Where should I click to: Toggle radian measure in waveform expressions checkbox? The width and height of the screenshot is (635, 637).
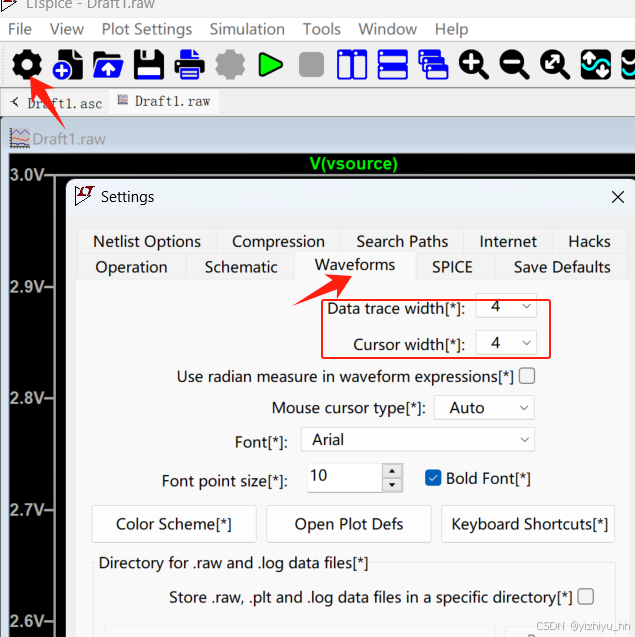click(x=527, y=376)
